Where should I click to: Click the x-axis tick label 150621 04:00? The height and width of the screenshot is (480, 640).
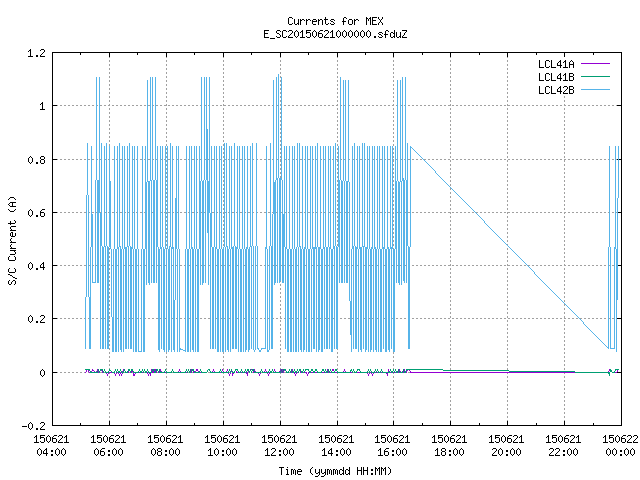pos(51,446)
